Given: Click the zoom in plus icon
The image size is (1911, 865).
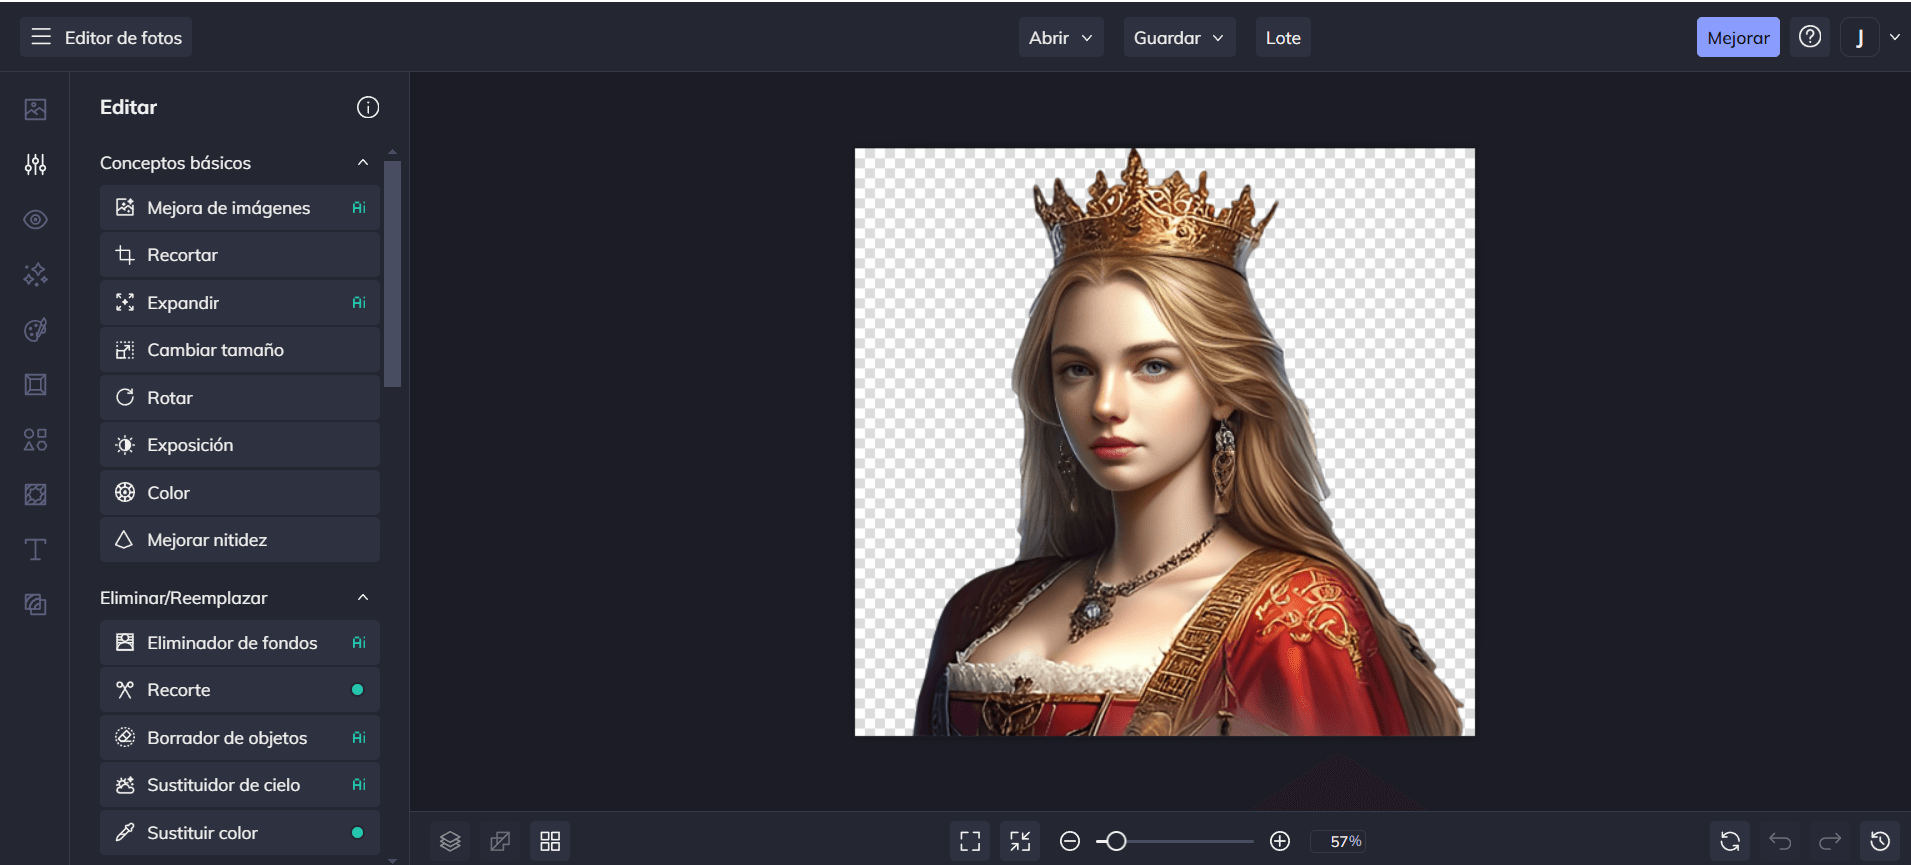Looking at the screenshot, I should click(x=1280, y=841).
